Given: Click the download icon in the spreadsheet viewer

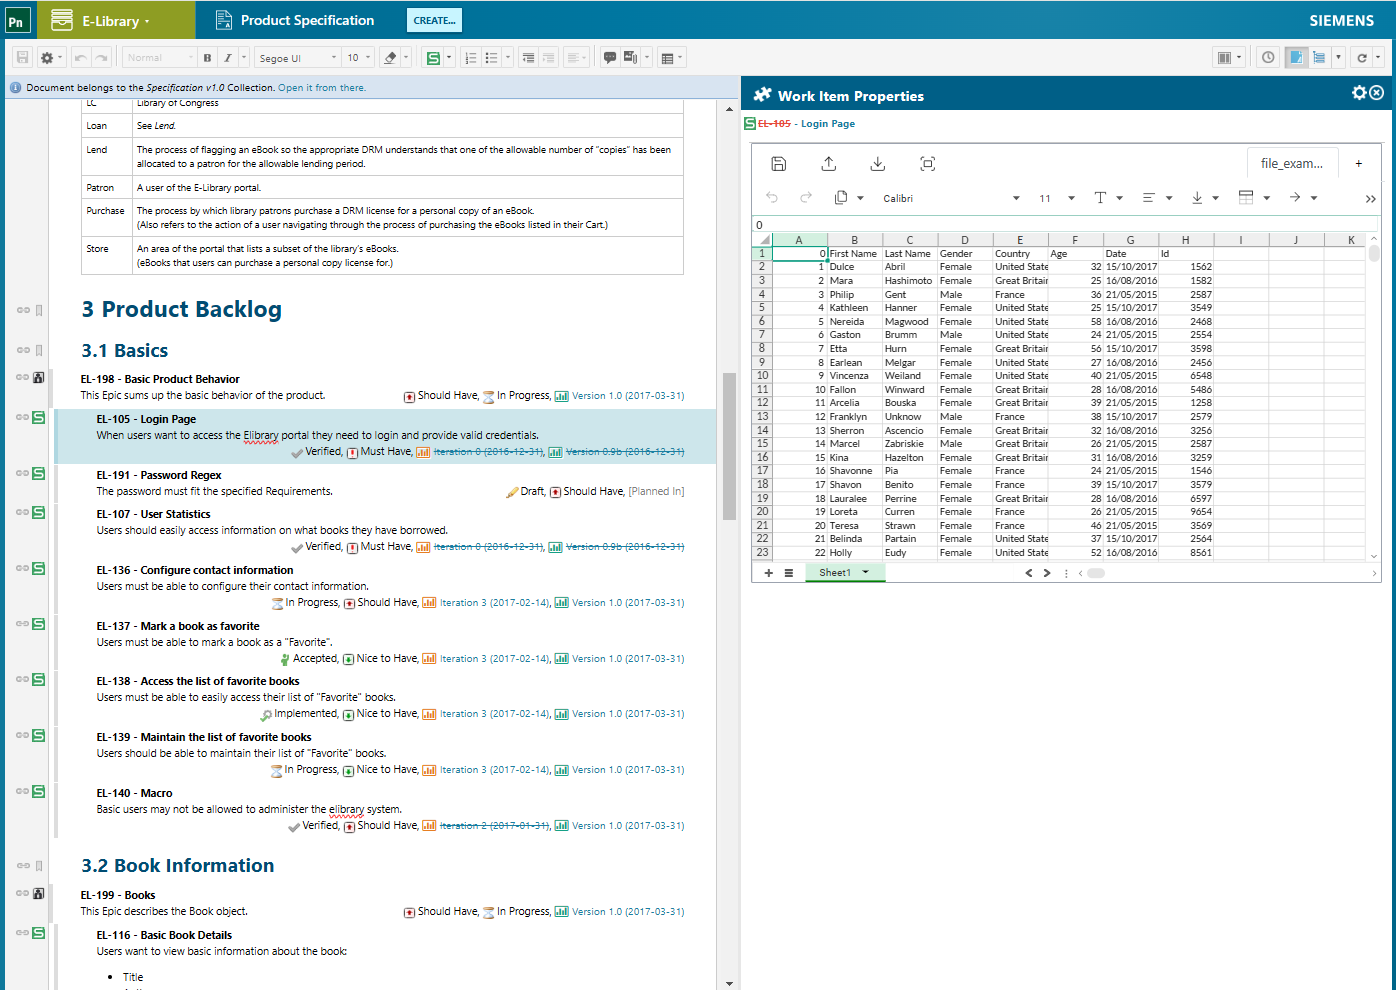Looking at the screenshot, I should (x=877, y=163).
